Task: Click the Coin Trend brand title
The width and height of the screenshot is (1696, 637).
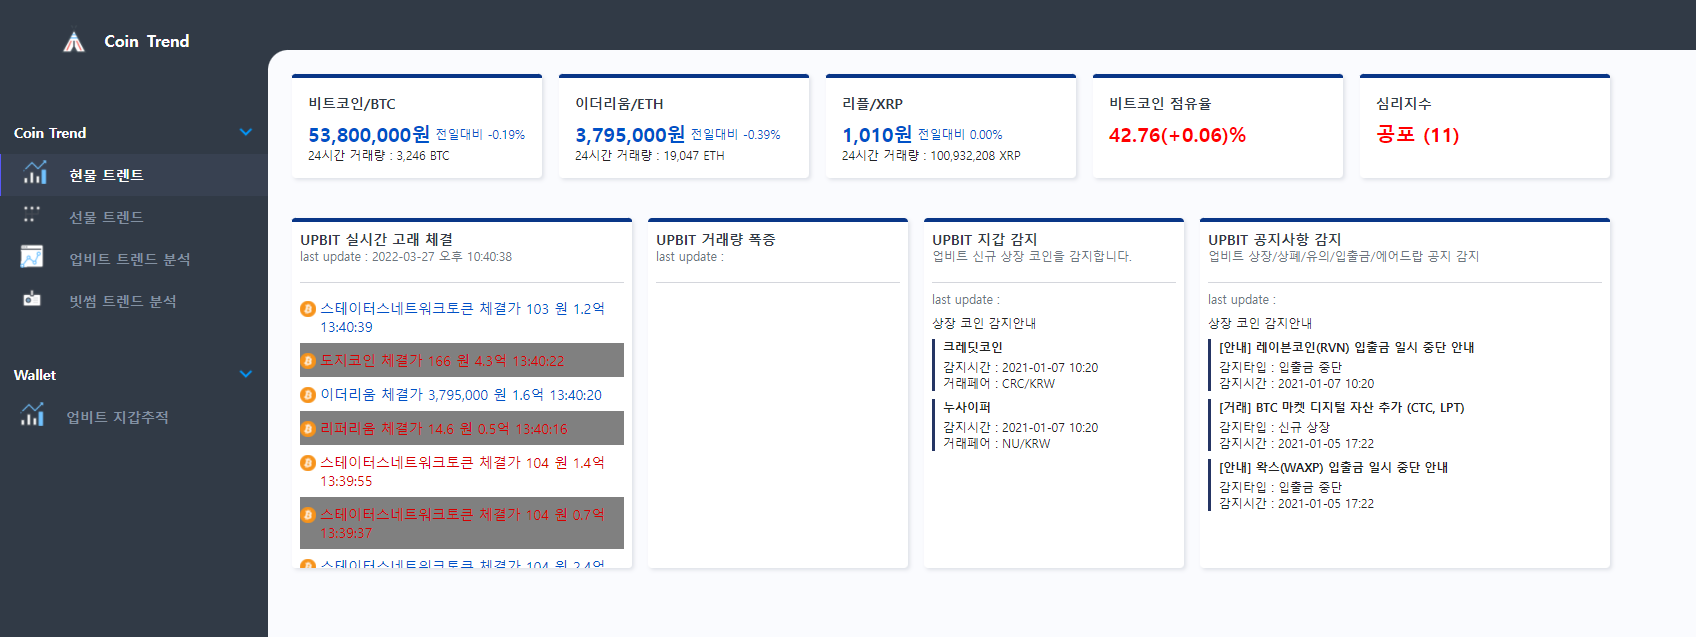Action: pyautogui.click(x=147, y=41)
